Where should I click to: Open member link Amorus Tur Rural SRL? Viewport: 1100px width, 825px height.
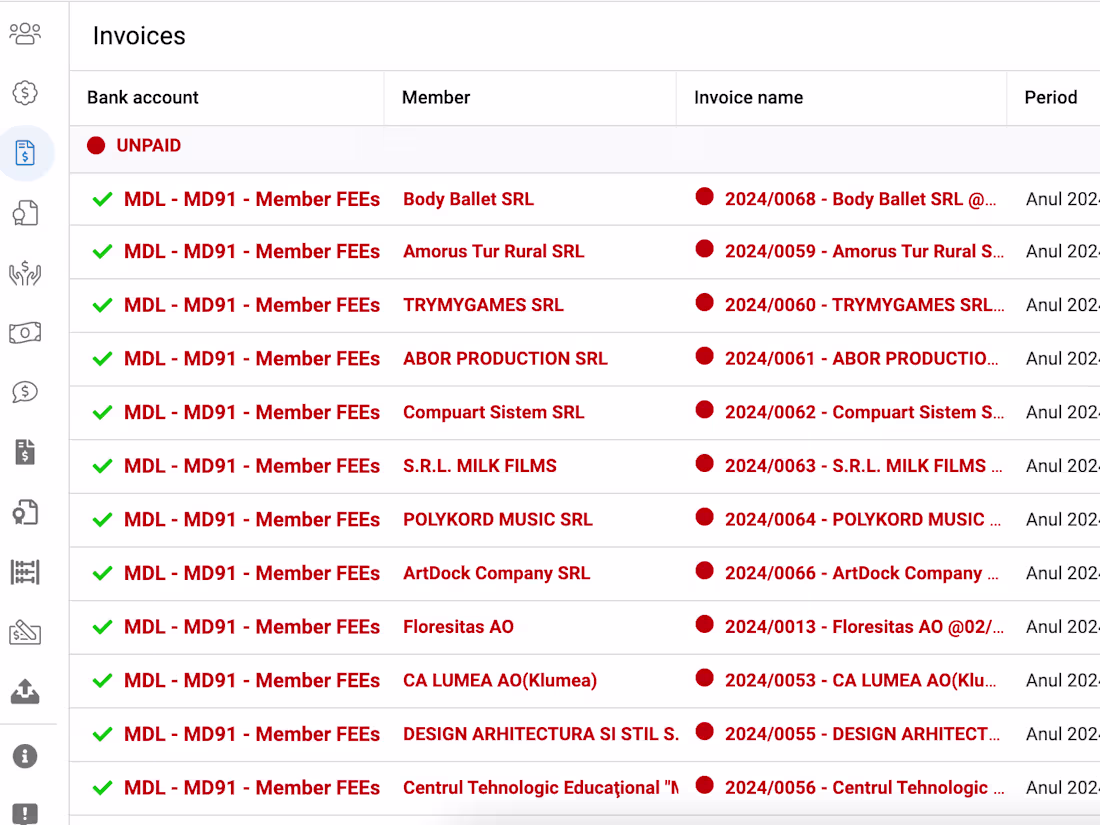[x=493, y=252]
